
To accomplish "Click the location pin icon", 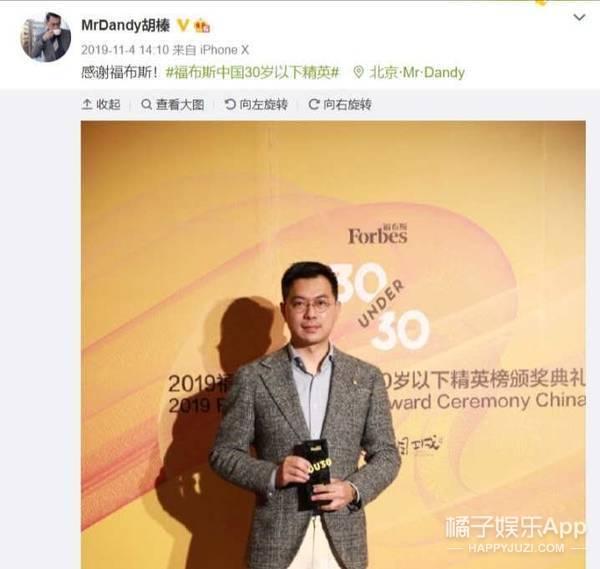I will pyautogui.click(x=359, y=72).
